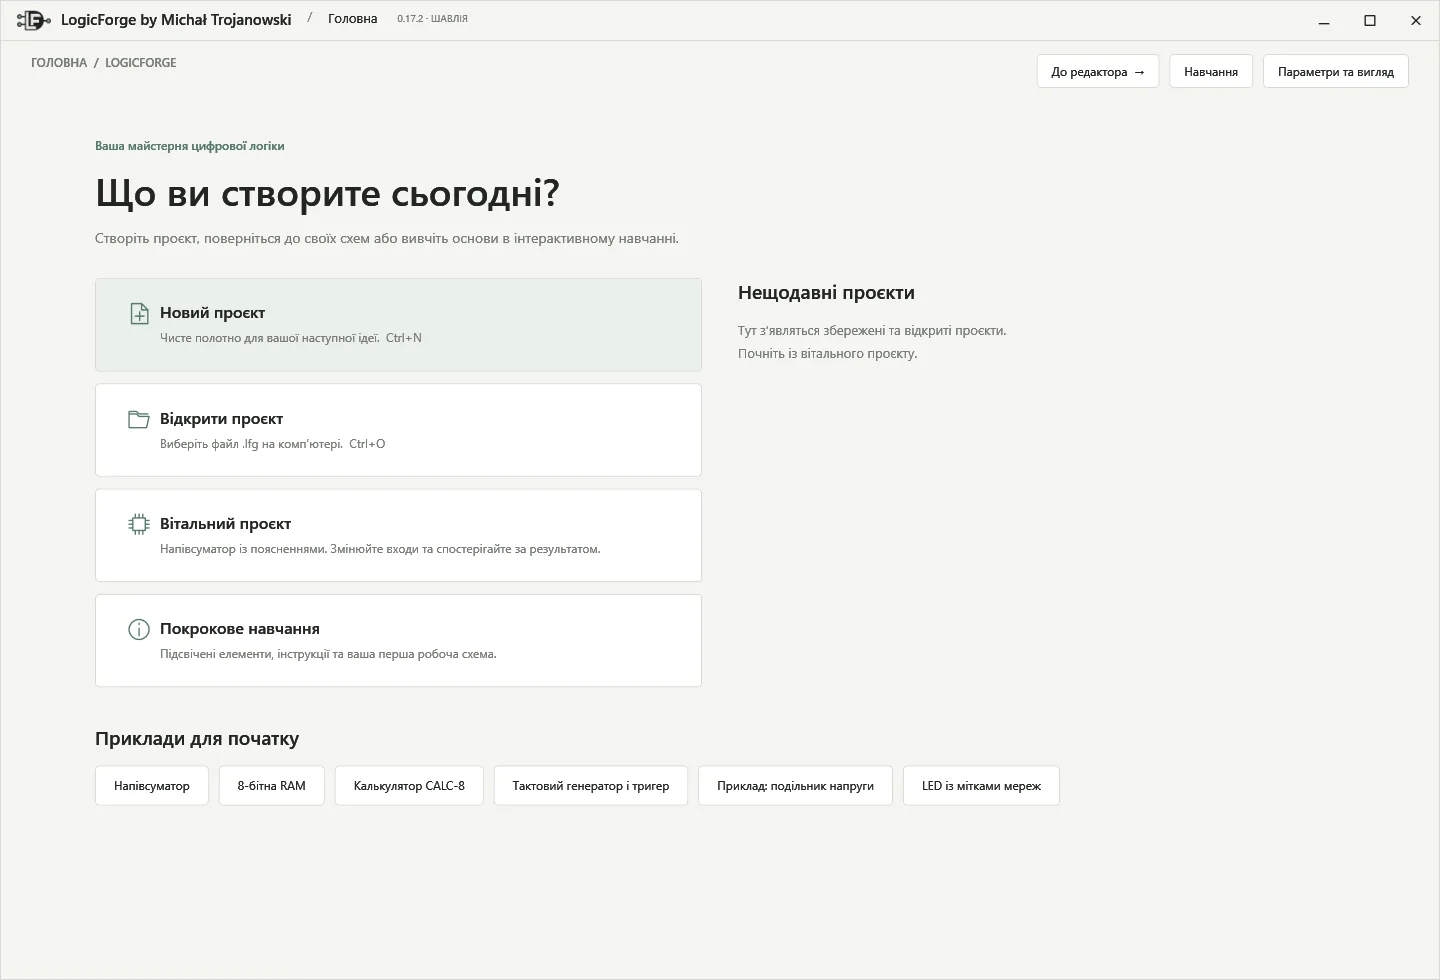The width and height of the screenshot is (1440, 980).
Task: Close the LogicForge window
Action: (1416, 20)
